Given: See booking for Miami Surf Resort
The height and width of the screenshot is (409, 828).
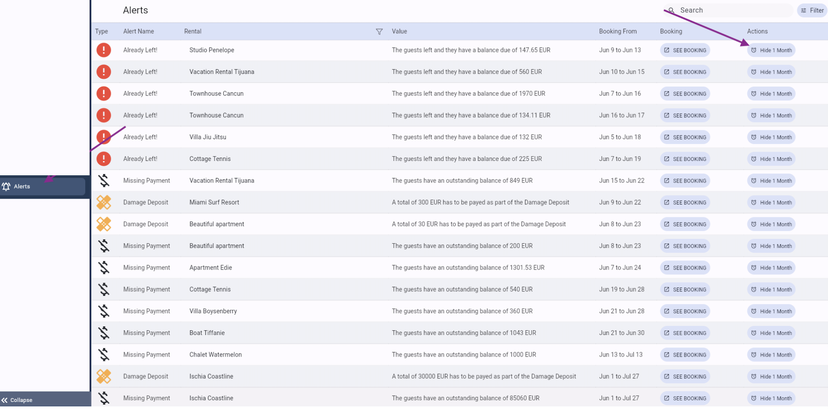Looking at the screenshot, I should coord(685,202).
